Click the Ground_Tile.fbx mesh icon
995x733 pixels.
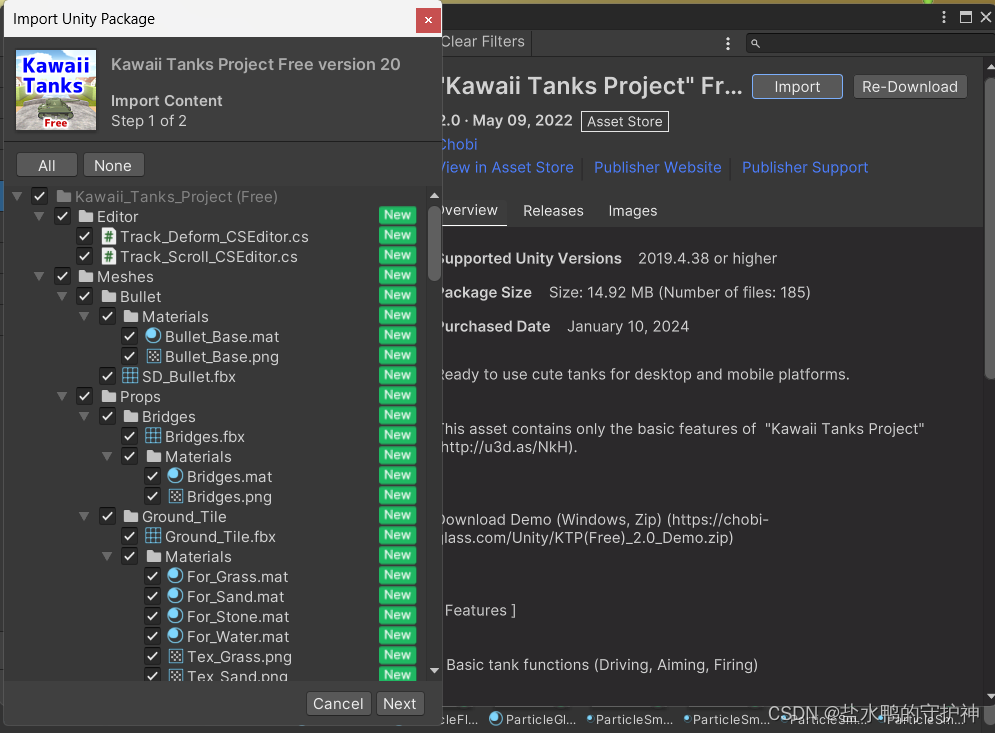(153, 536)
